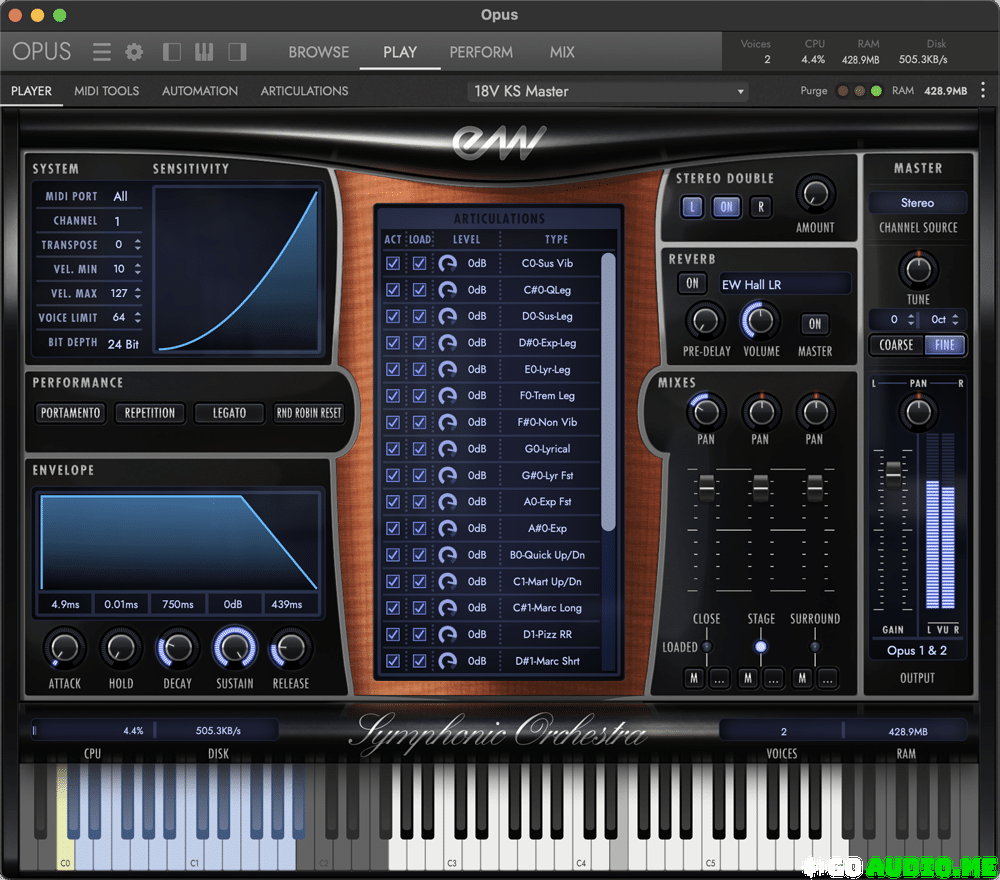This screenshot has height=880, width=1000.
Task: Click the Portamento performance button
Action: (70, 413)
